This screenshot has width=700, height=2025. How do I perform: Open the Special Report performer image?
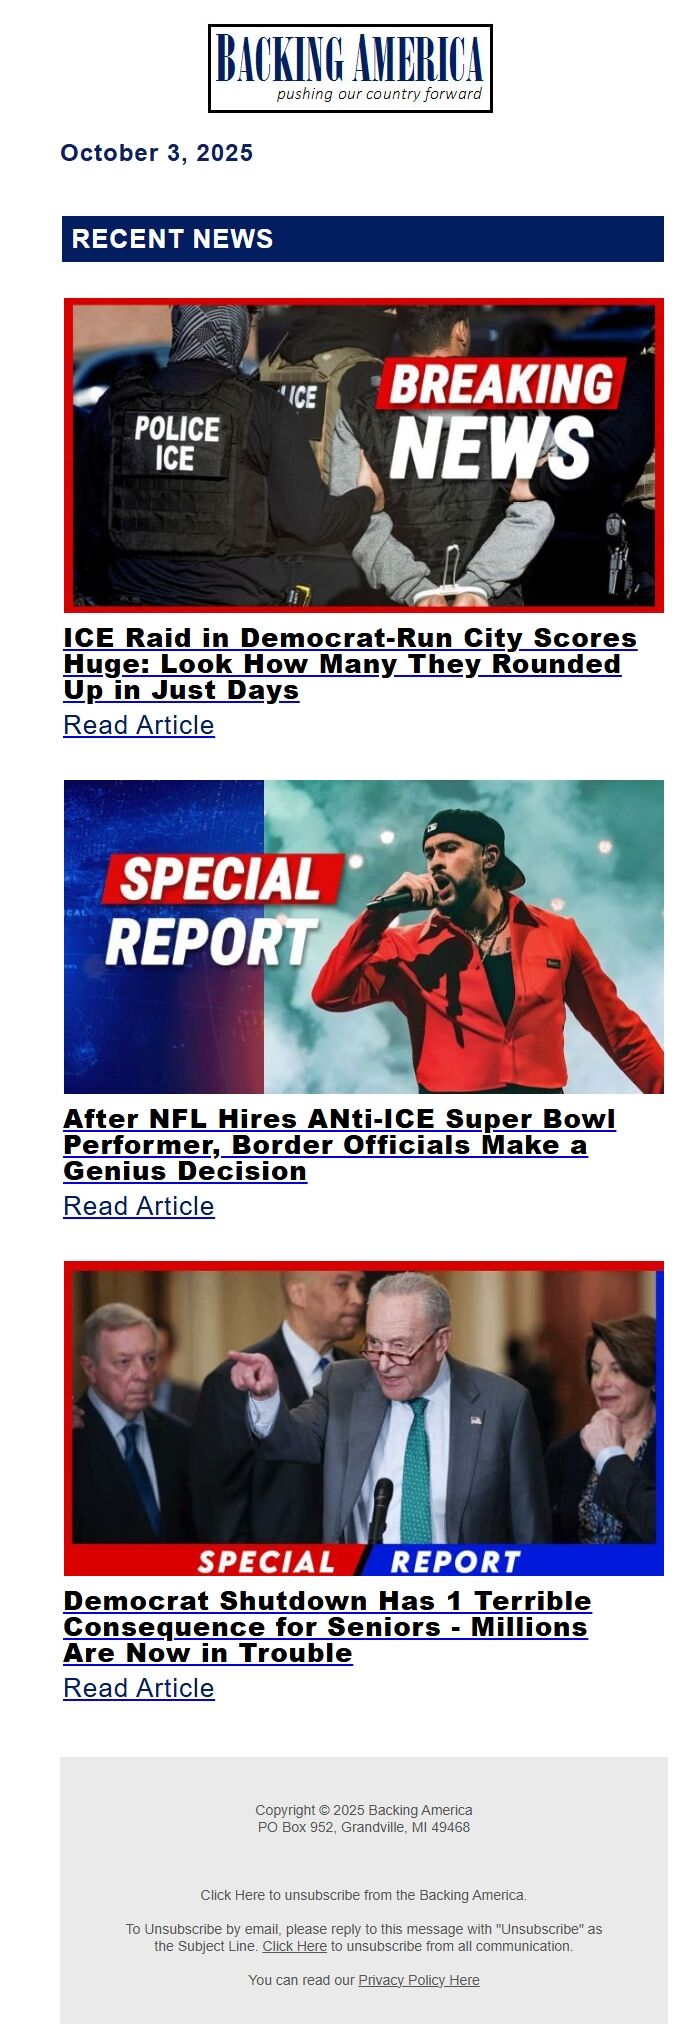click(x=364, y=937)
